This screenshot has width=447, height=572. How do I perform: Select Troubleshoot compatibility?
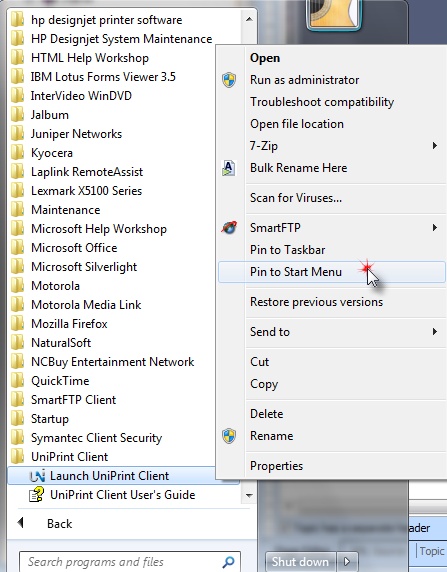(x=322, y=102)
